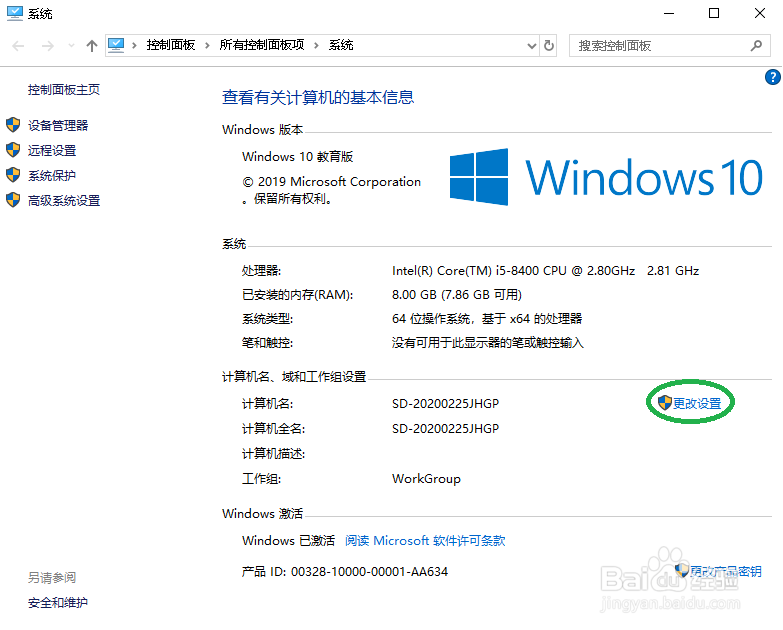
Task: Click shield icon next to 更改设置
Action: point(665,402)
